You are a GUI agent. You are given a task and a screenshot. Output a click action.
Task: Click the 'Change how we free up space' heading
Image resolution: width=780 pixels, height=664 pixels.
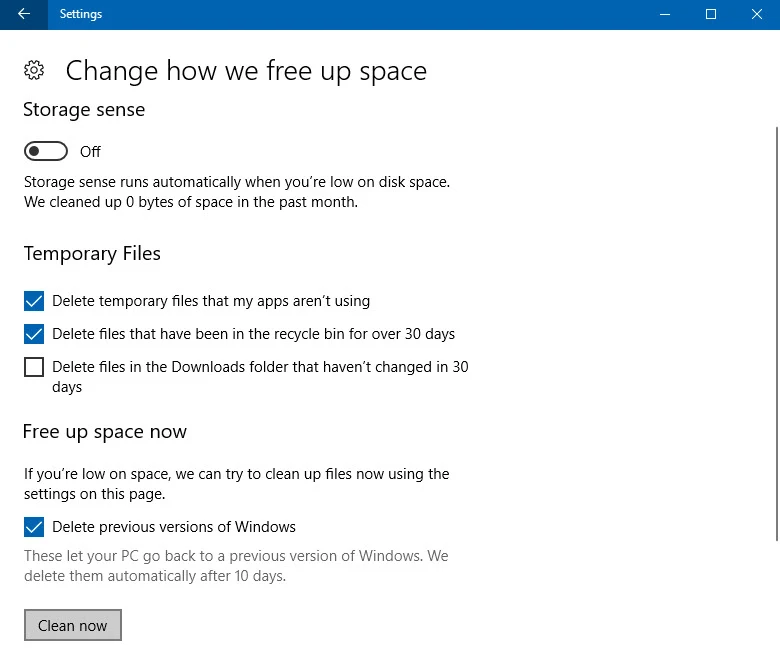pos(246,71)
